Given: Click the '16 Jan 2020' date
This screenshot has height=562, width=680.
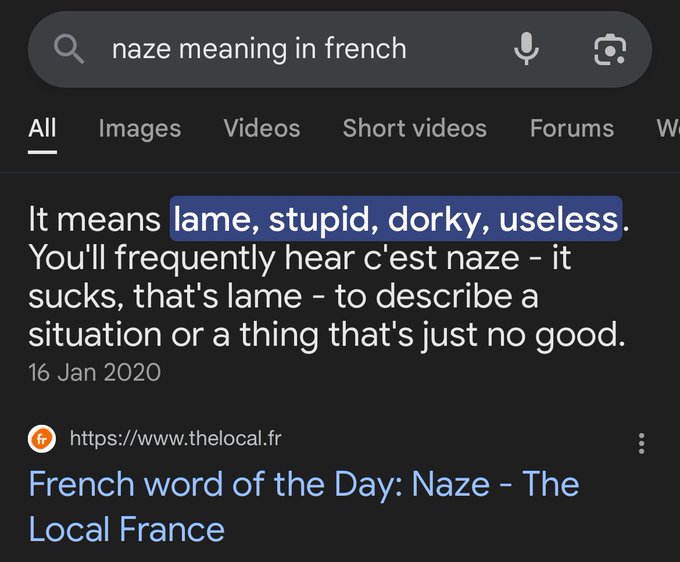Looking at the screenshot, I should tap(94, 372).
